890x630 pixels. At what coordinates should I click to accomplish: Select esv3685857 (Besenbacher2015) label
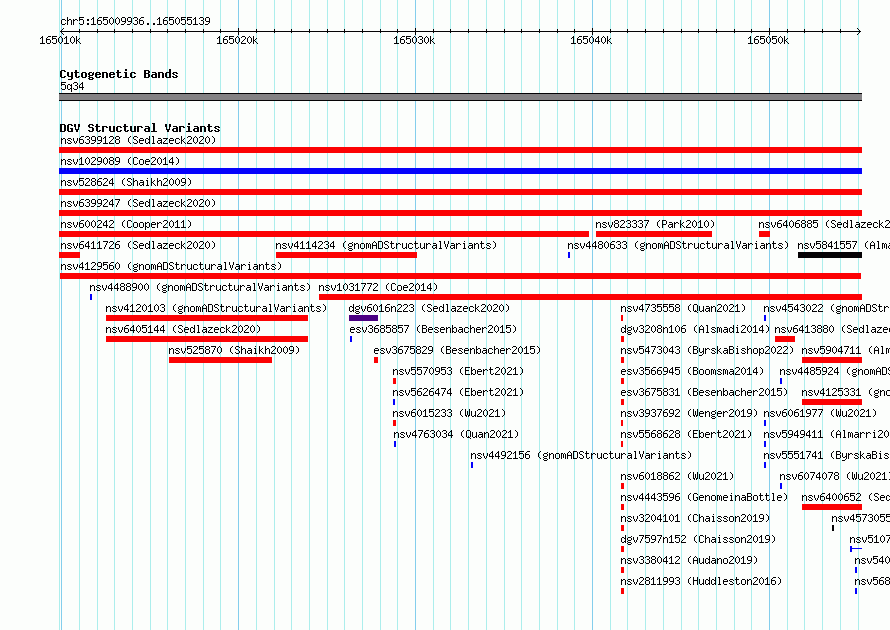[x=433, y=329]
